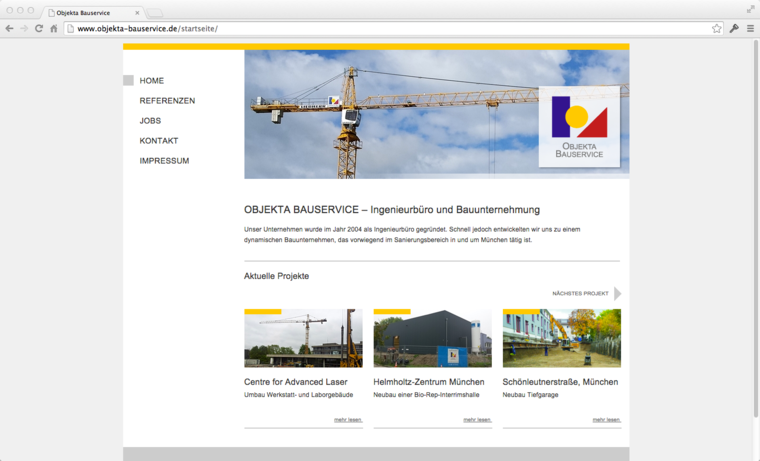
Task: Click the page vertical scrollbar
Action: click(756, 228)
